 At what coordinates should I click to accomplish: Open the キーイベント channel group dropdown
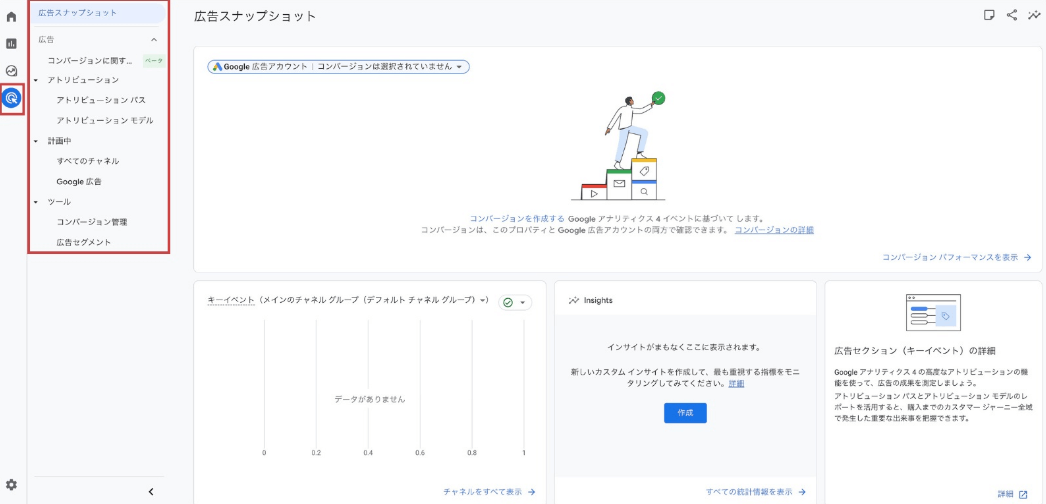click(x=347, y=300)
